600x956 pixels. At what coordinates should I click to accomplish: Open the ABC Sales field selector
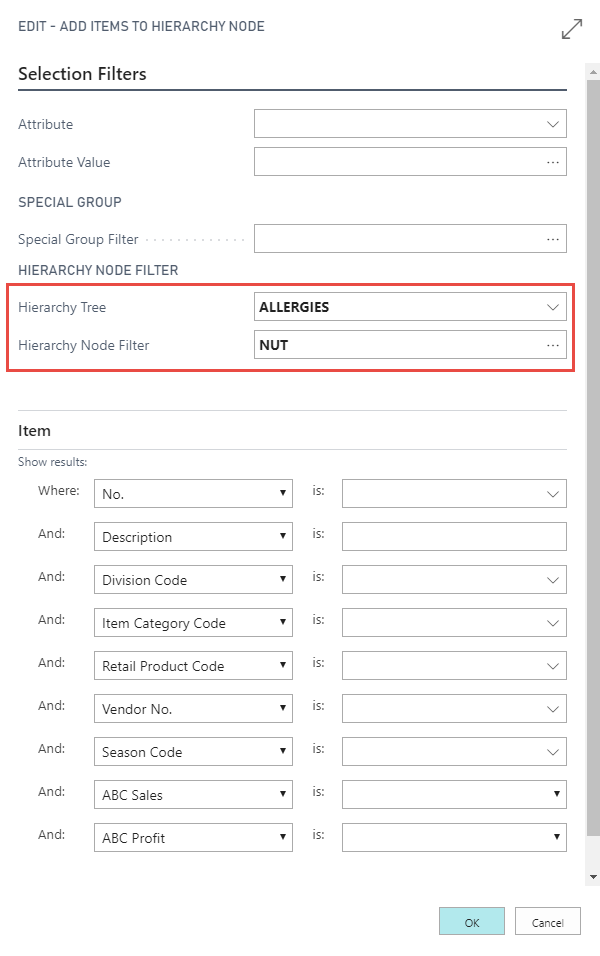pos(193,795)
